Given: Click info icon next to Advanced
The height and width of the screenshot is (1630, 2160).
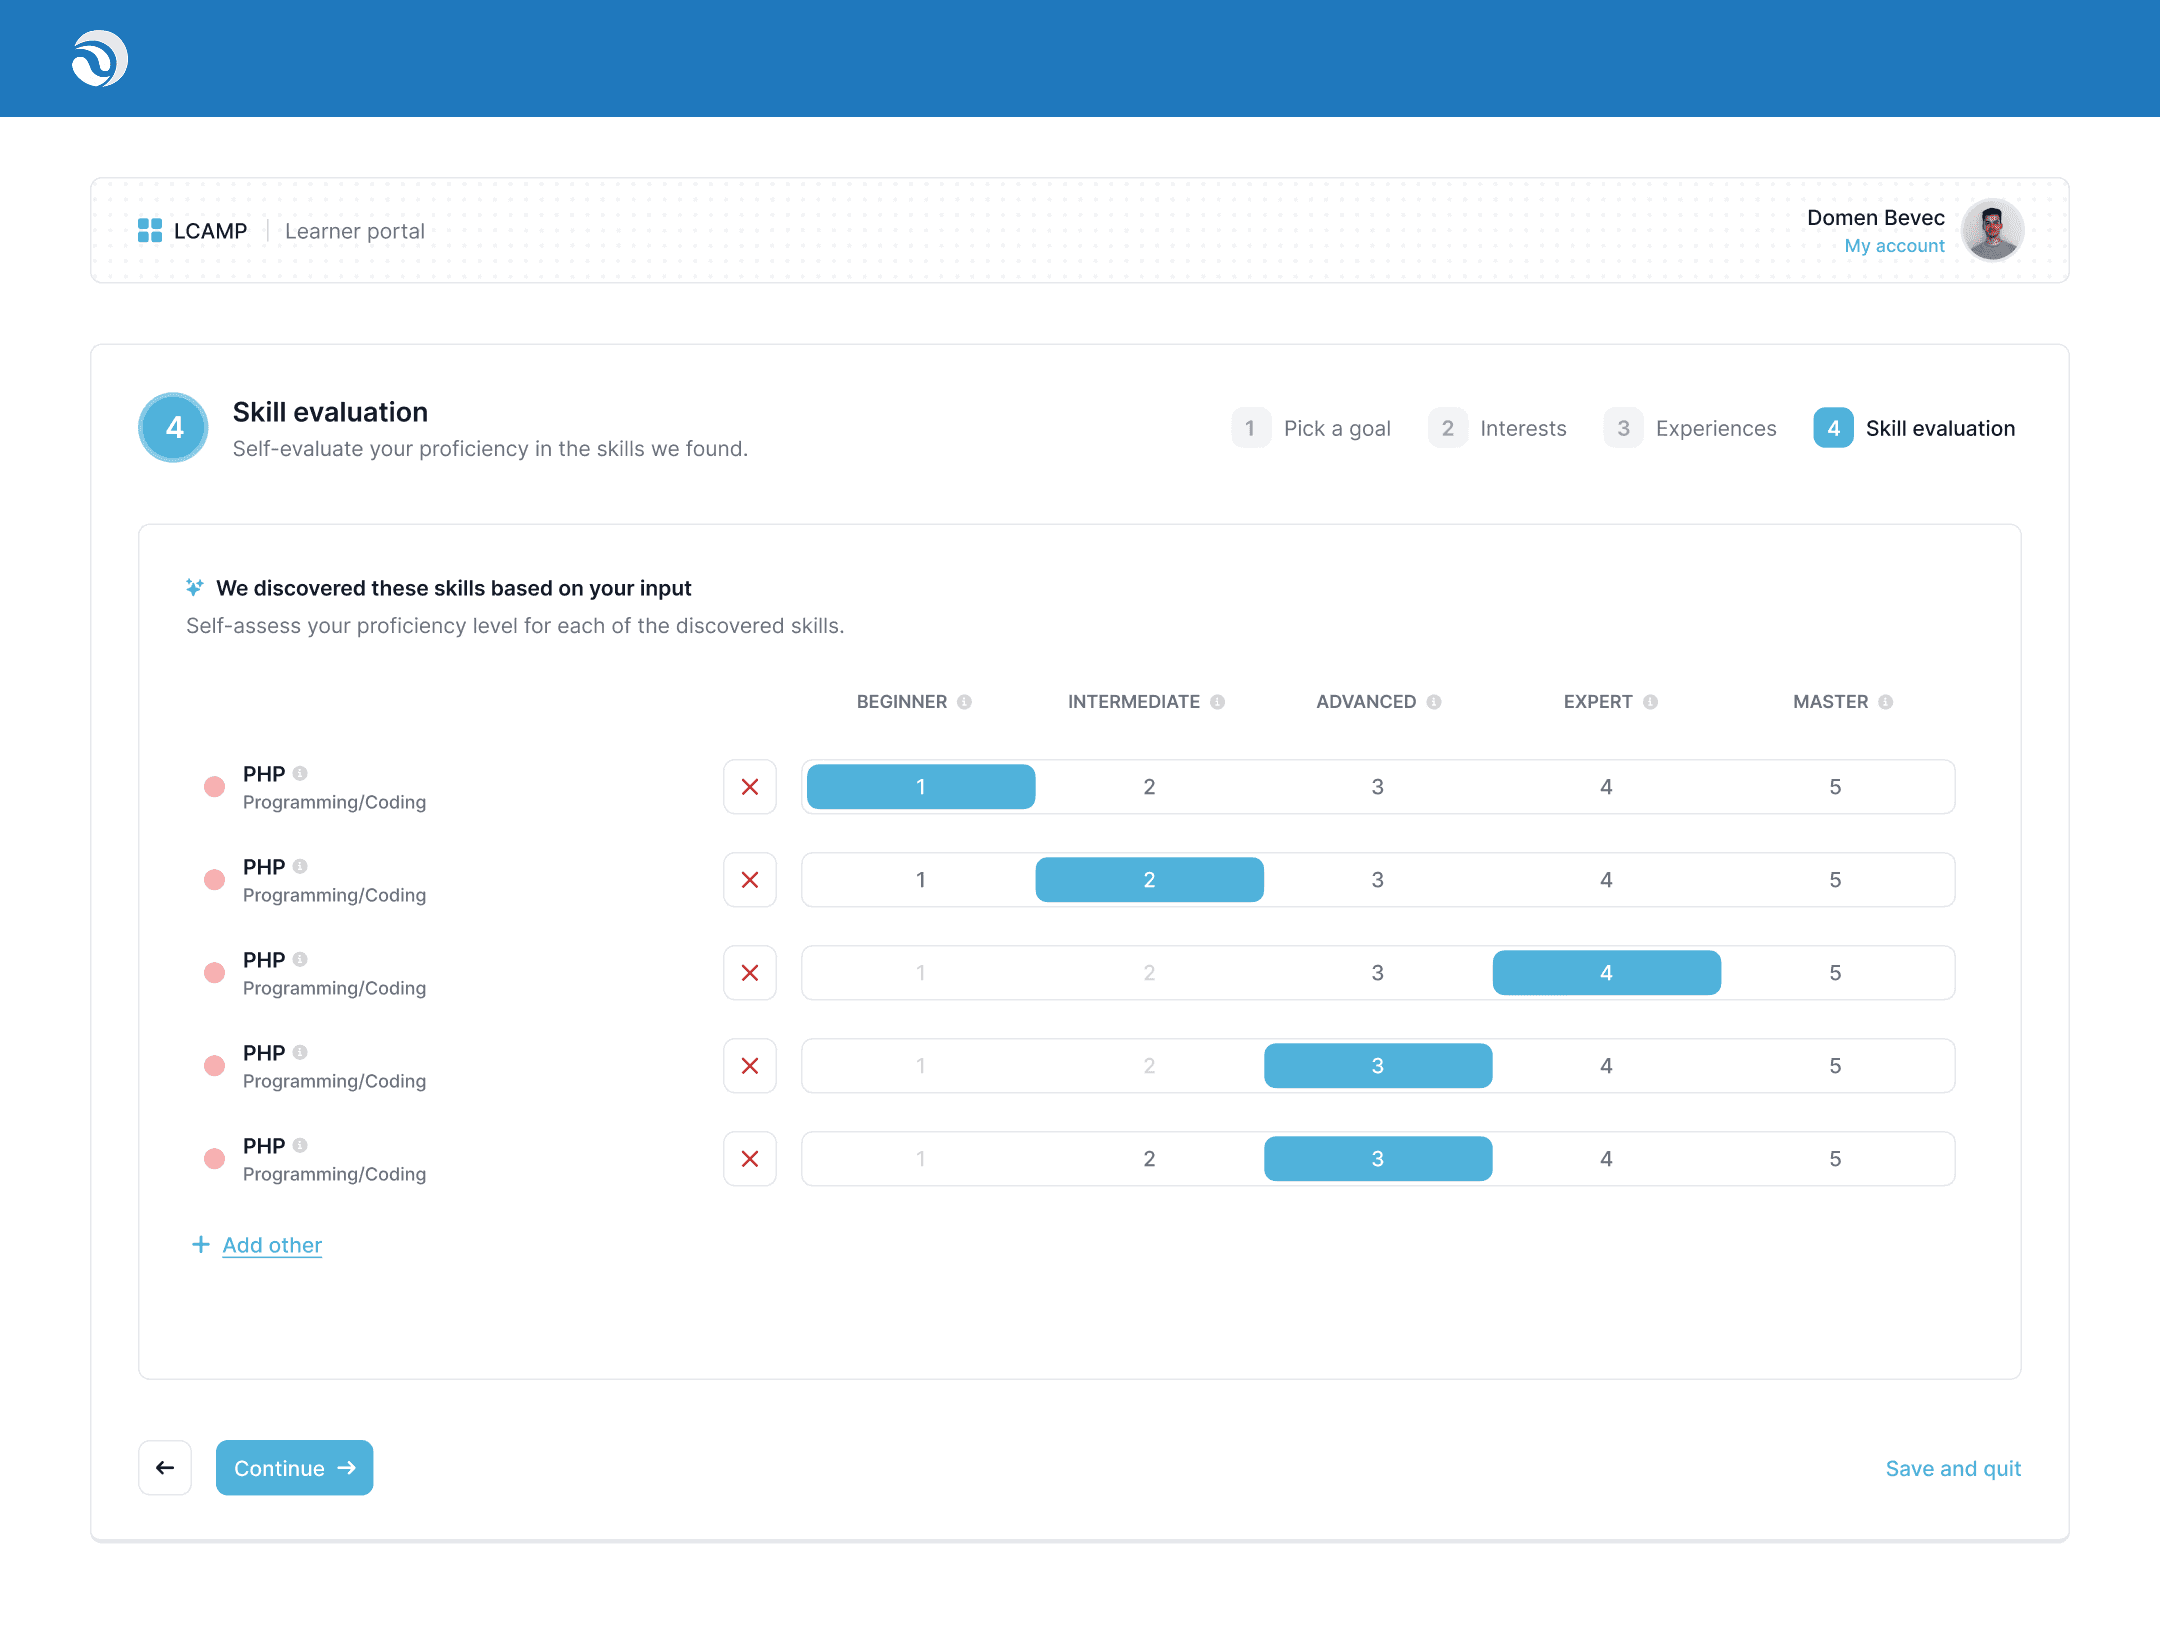Looking at the screenshot, I should tap(1434, 702).
